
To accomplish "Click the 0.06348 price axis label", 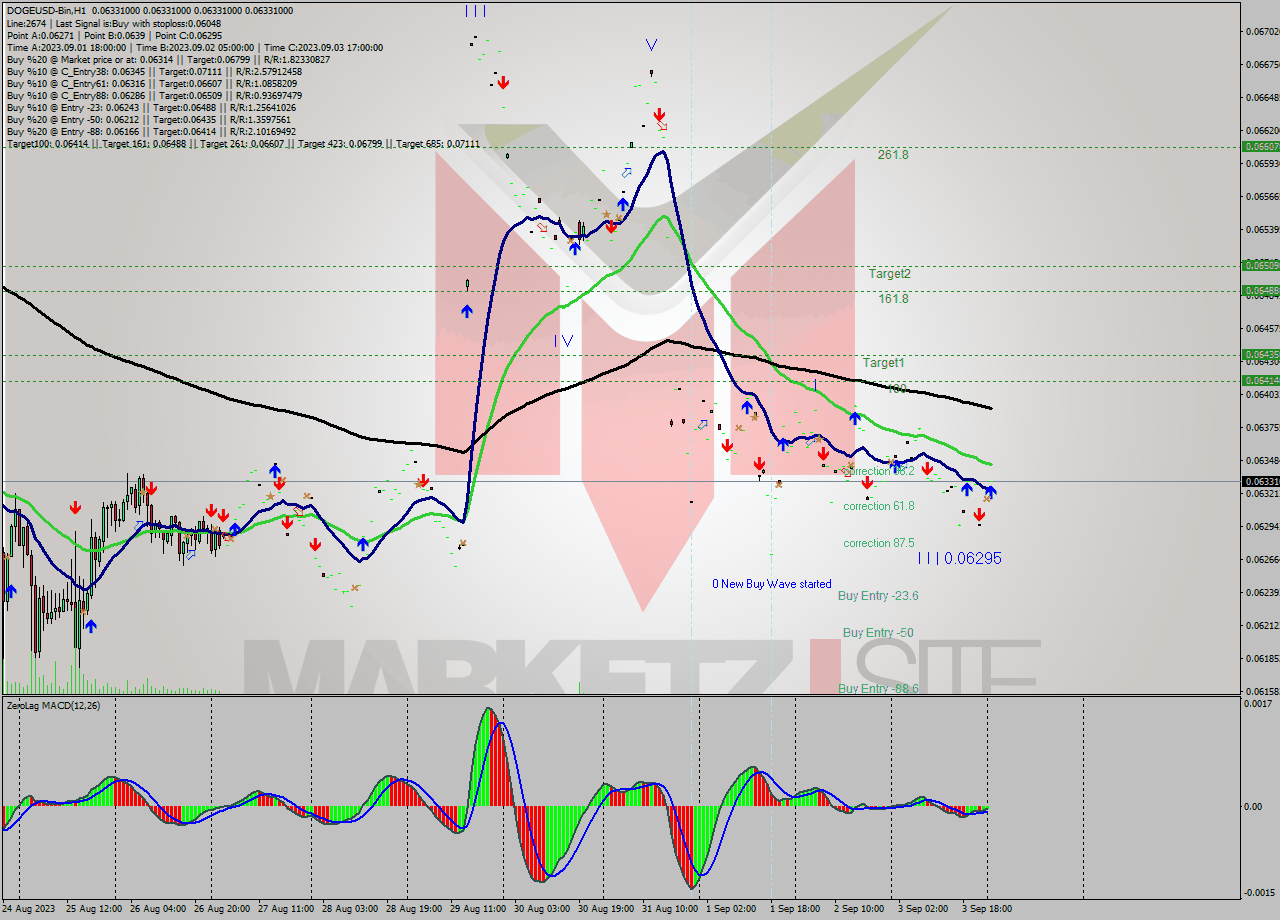I will click(x=1261, y=460).
